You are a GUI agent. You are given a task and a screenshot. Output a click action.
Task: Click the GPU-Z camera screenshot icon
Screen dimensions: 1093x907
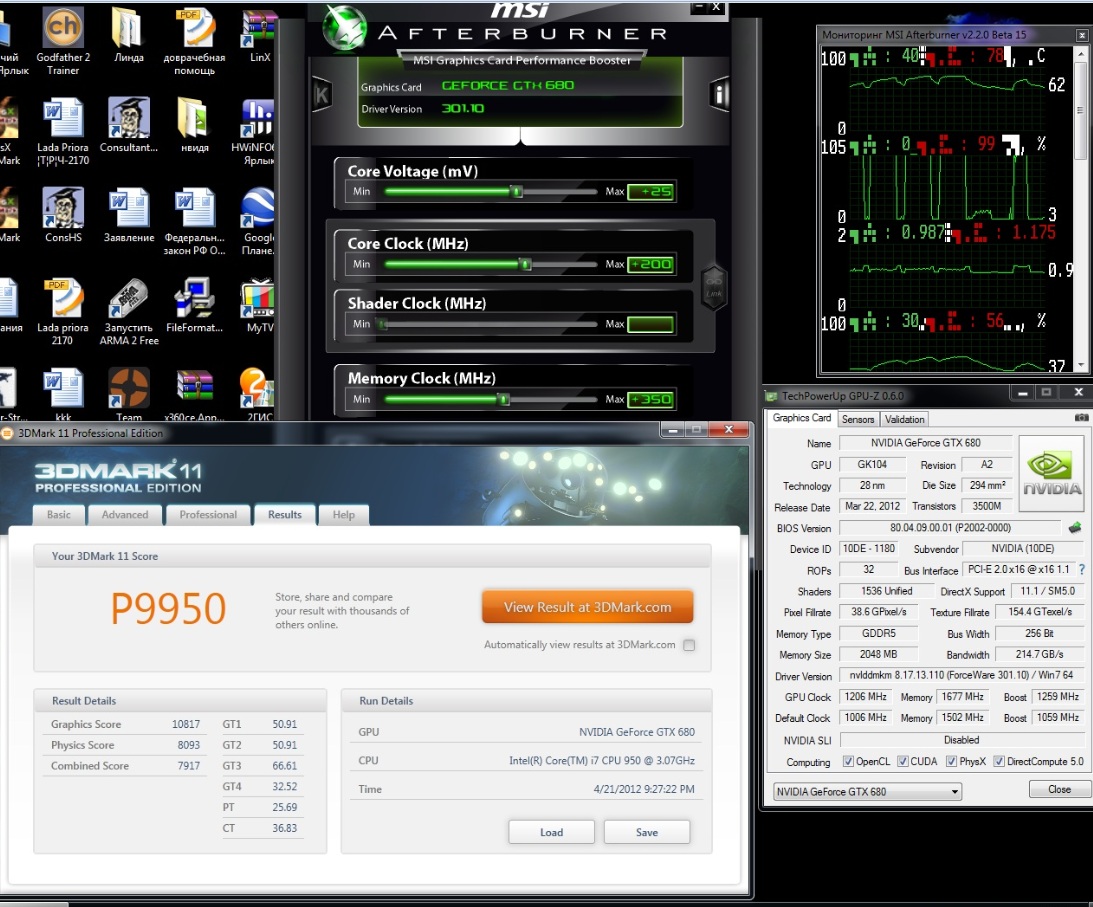pyautogui.click(x=1081, y=418)
